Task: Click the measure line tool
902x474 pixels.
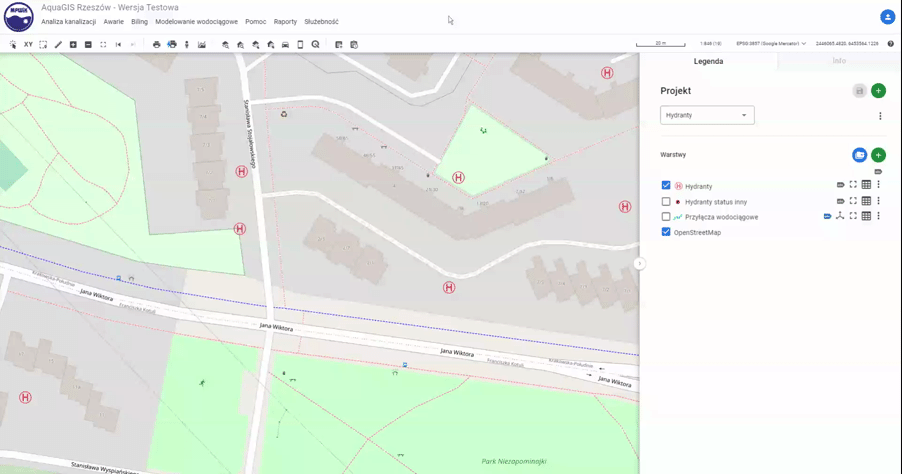Action: pos(58,44)
